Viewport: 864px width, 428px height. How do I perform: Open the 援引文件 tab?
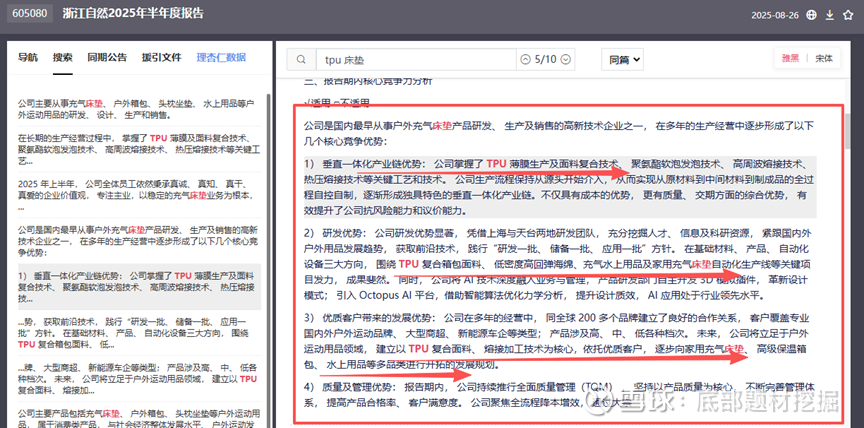[x=161, y=58]
